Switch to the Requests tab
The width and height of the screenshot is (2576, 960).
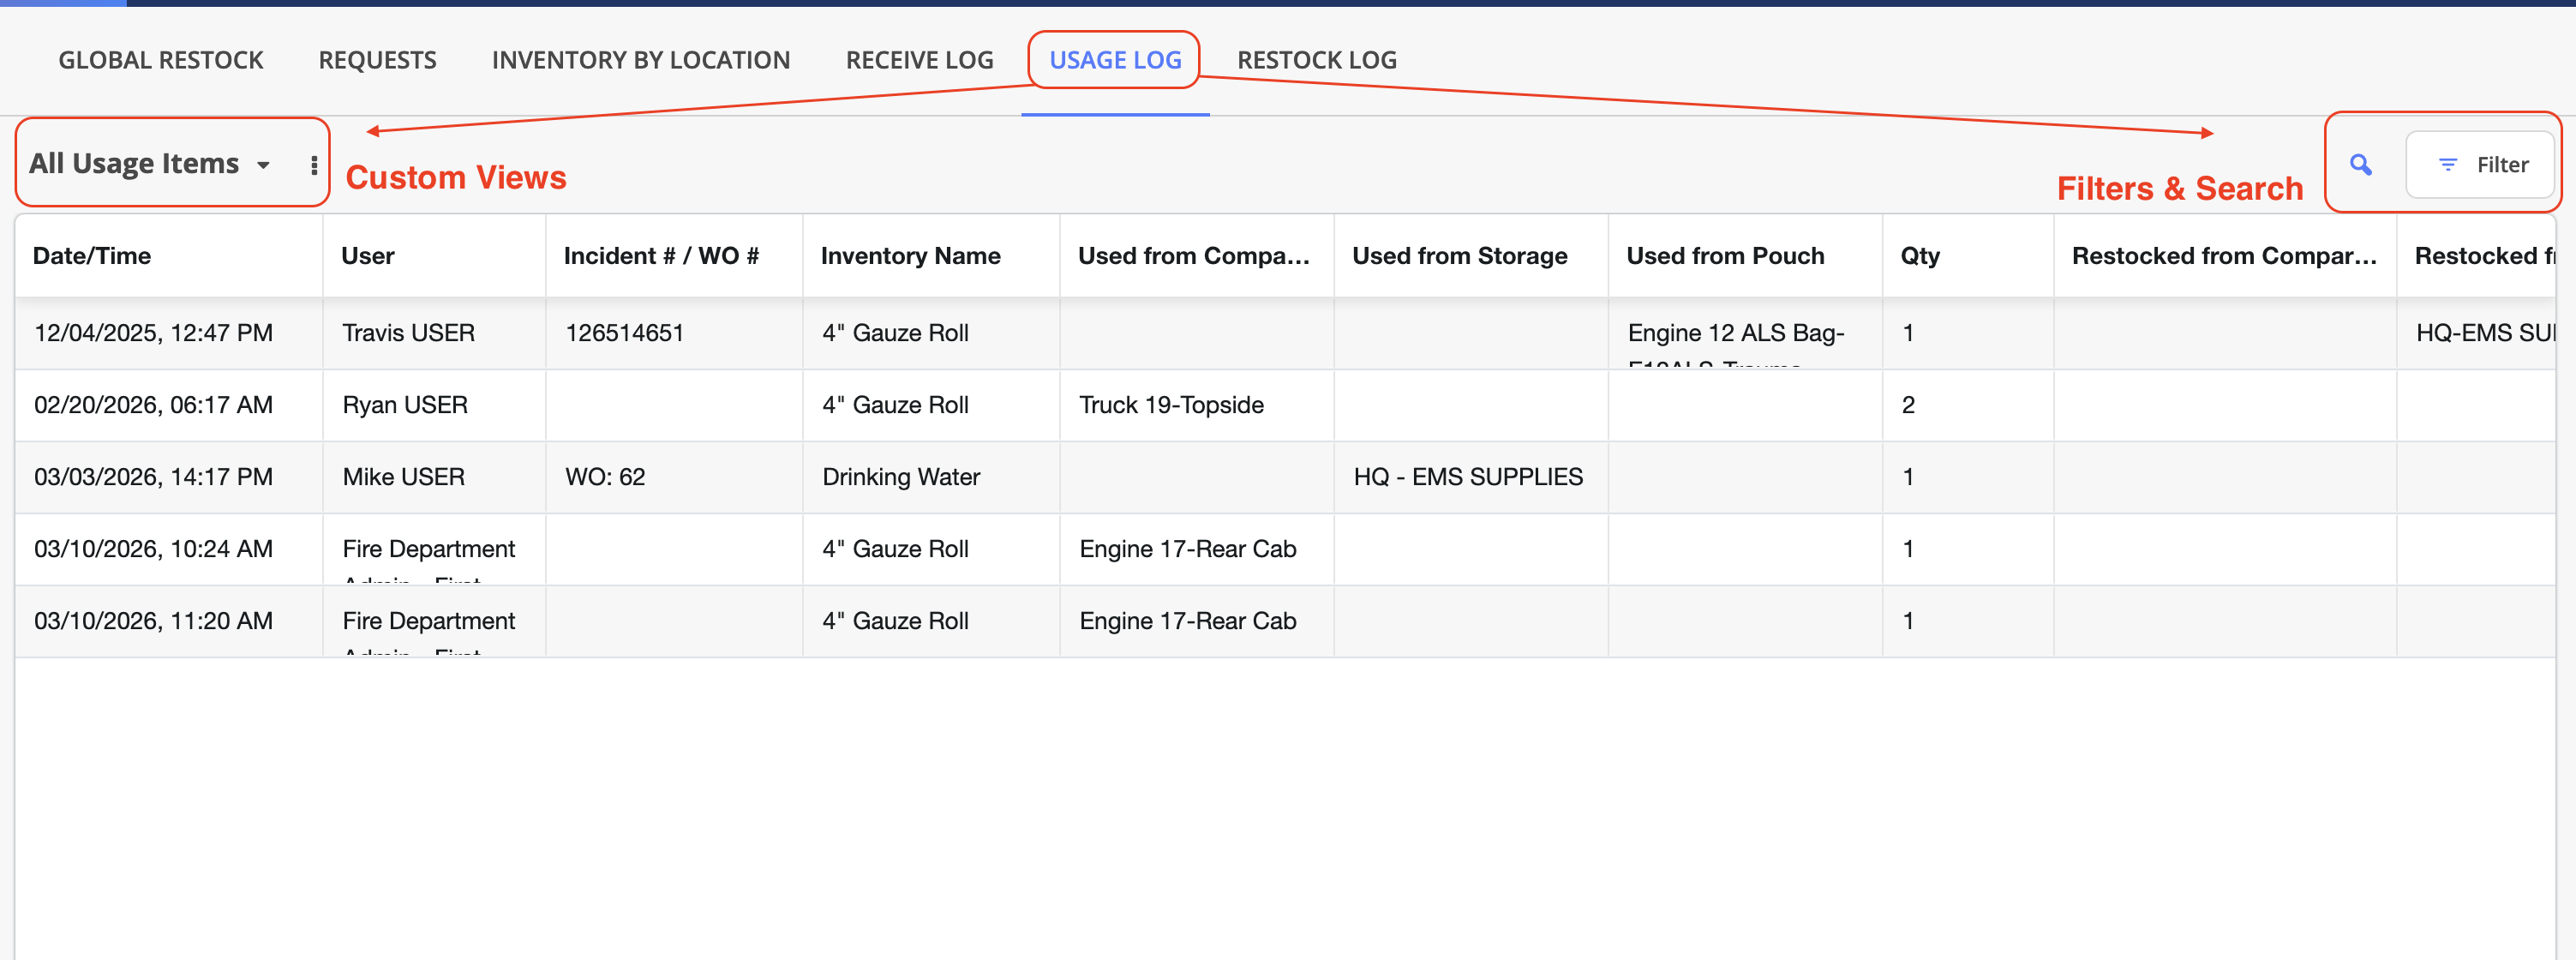click(377, 60)
